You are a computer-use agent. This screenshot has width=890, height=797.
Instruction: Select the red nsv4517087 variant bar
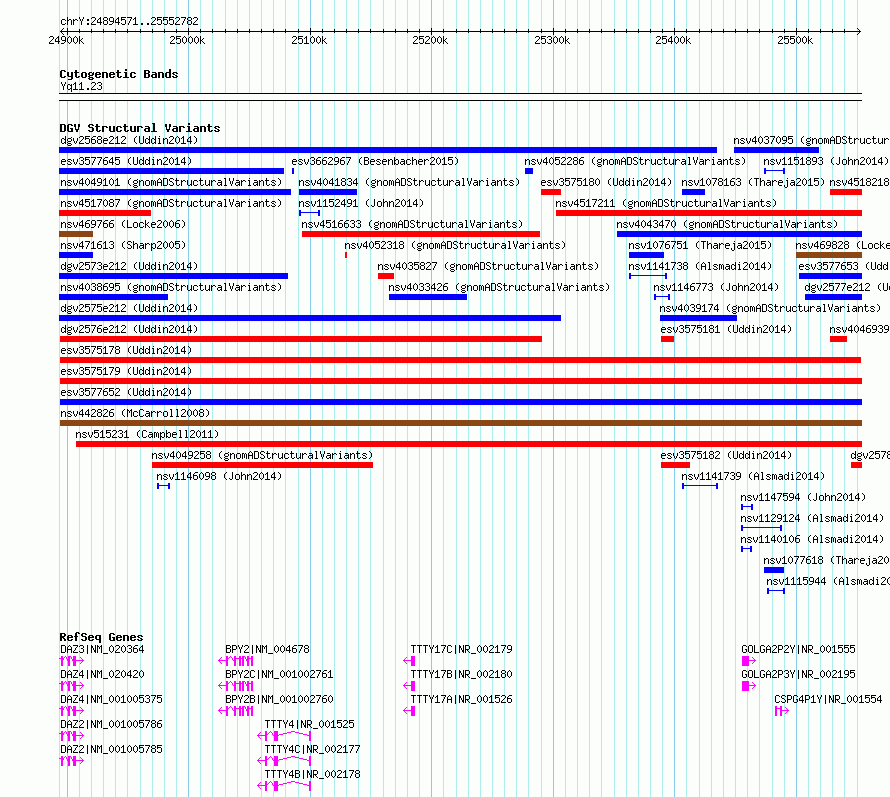(x=105, y=213)
